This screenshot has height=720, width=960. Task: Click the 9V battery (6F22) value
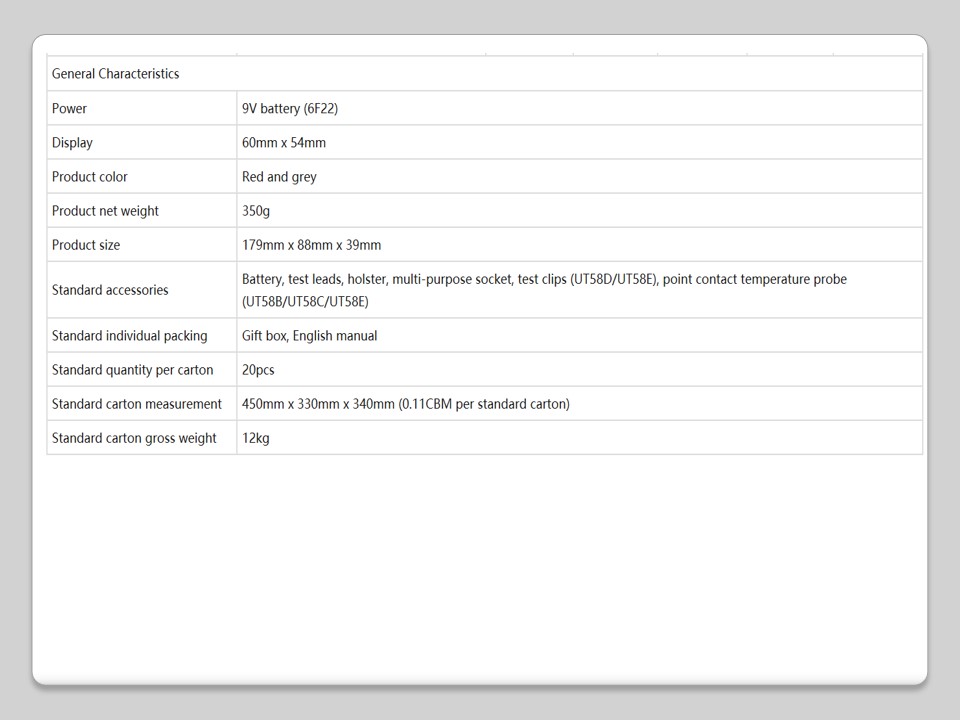(x=297, y=108)
